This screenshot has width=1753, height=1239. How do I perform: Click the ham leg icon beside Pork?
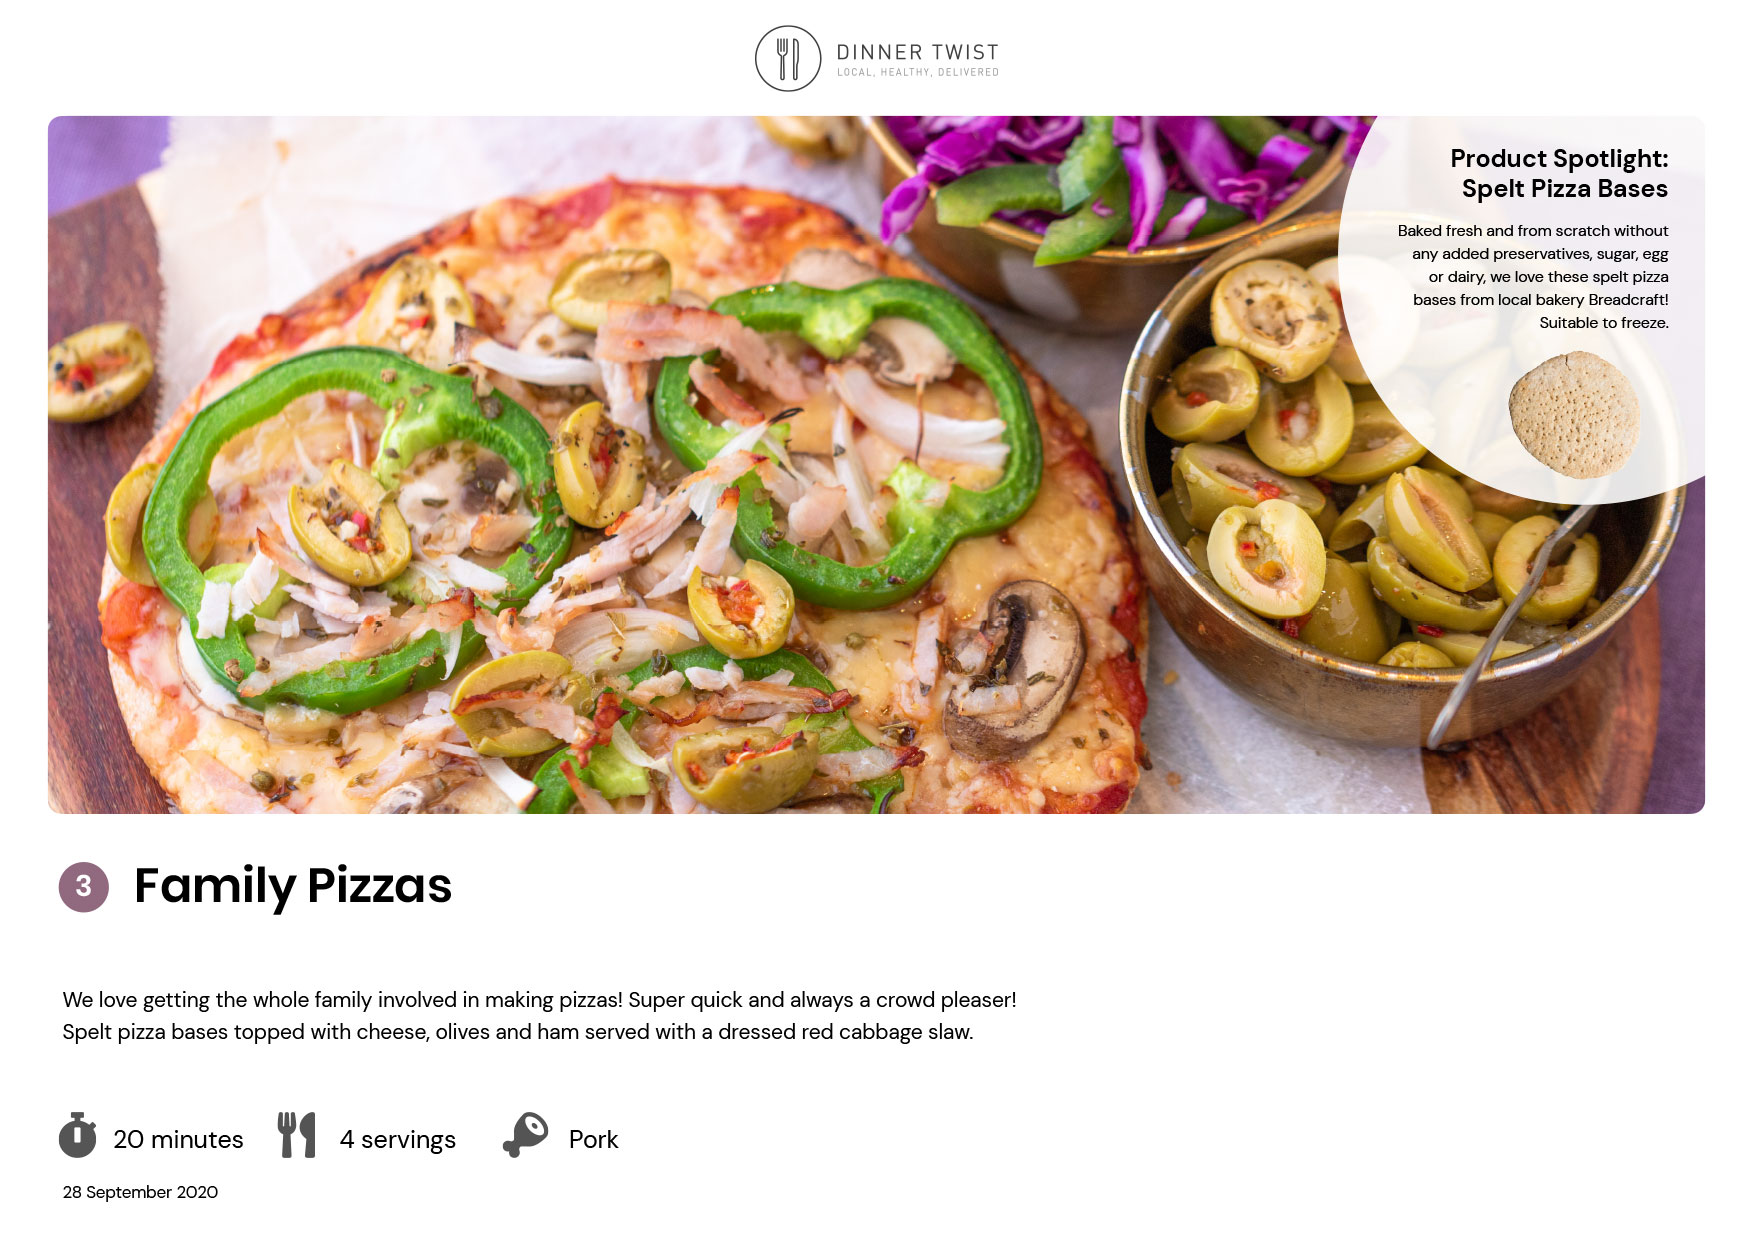(526, 1135)
